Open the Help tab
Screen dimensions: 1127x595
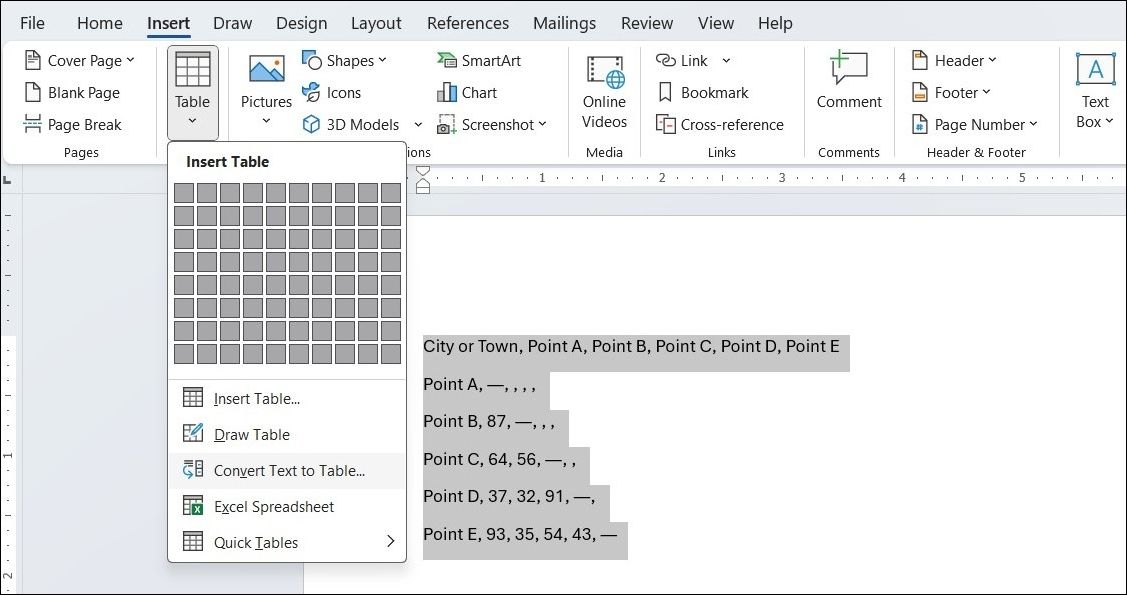click(775, 23)
